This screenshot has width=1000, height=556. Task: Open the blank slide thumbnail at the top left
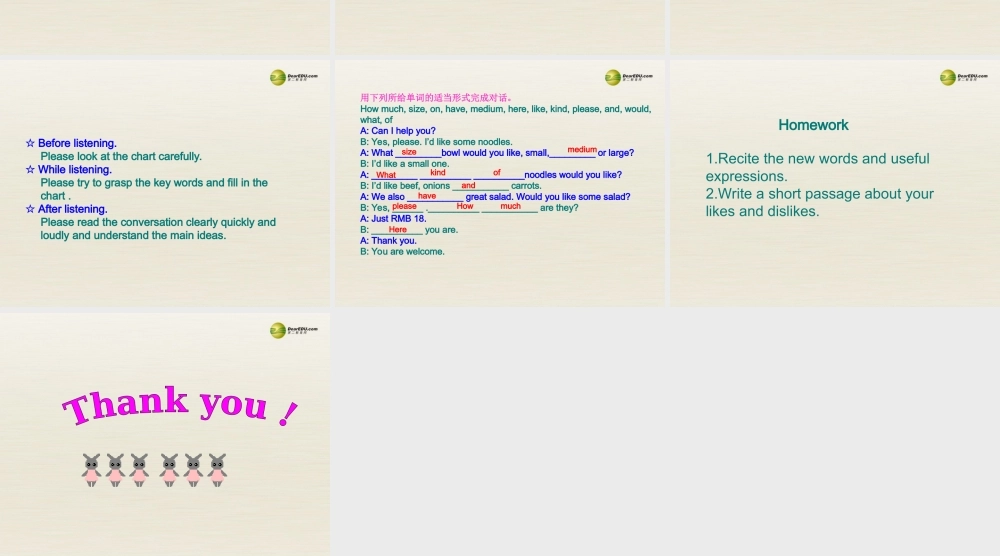click(165, 26)
